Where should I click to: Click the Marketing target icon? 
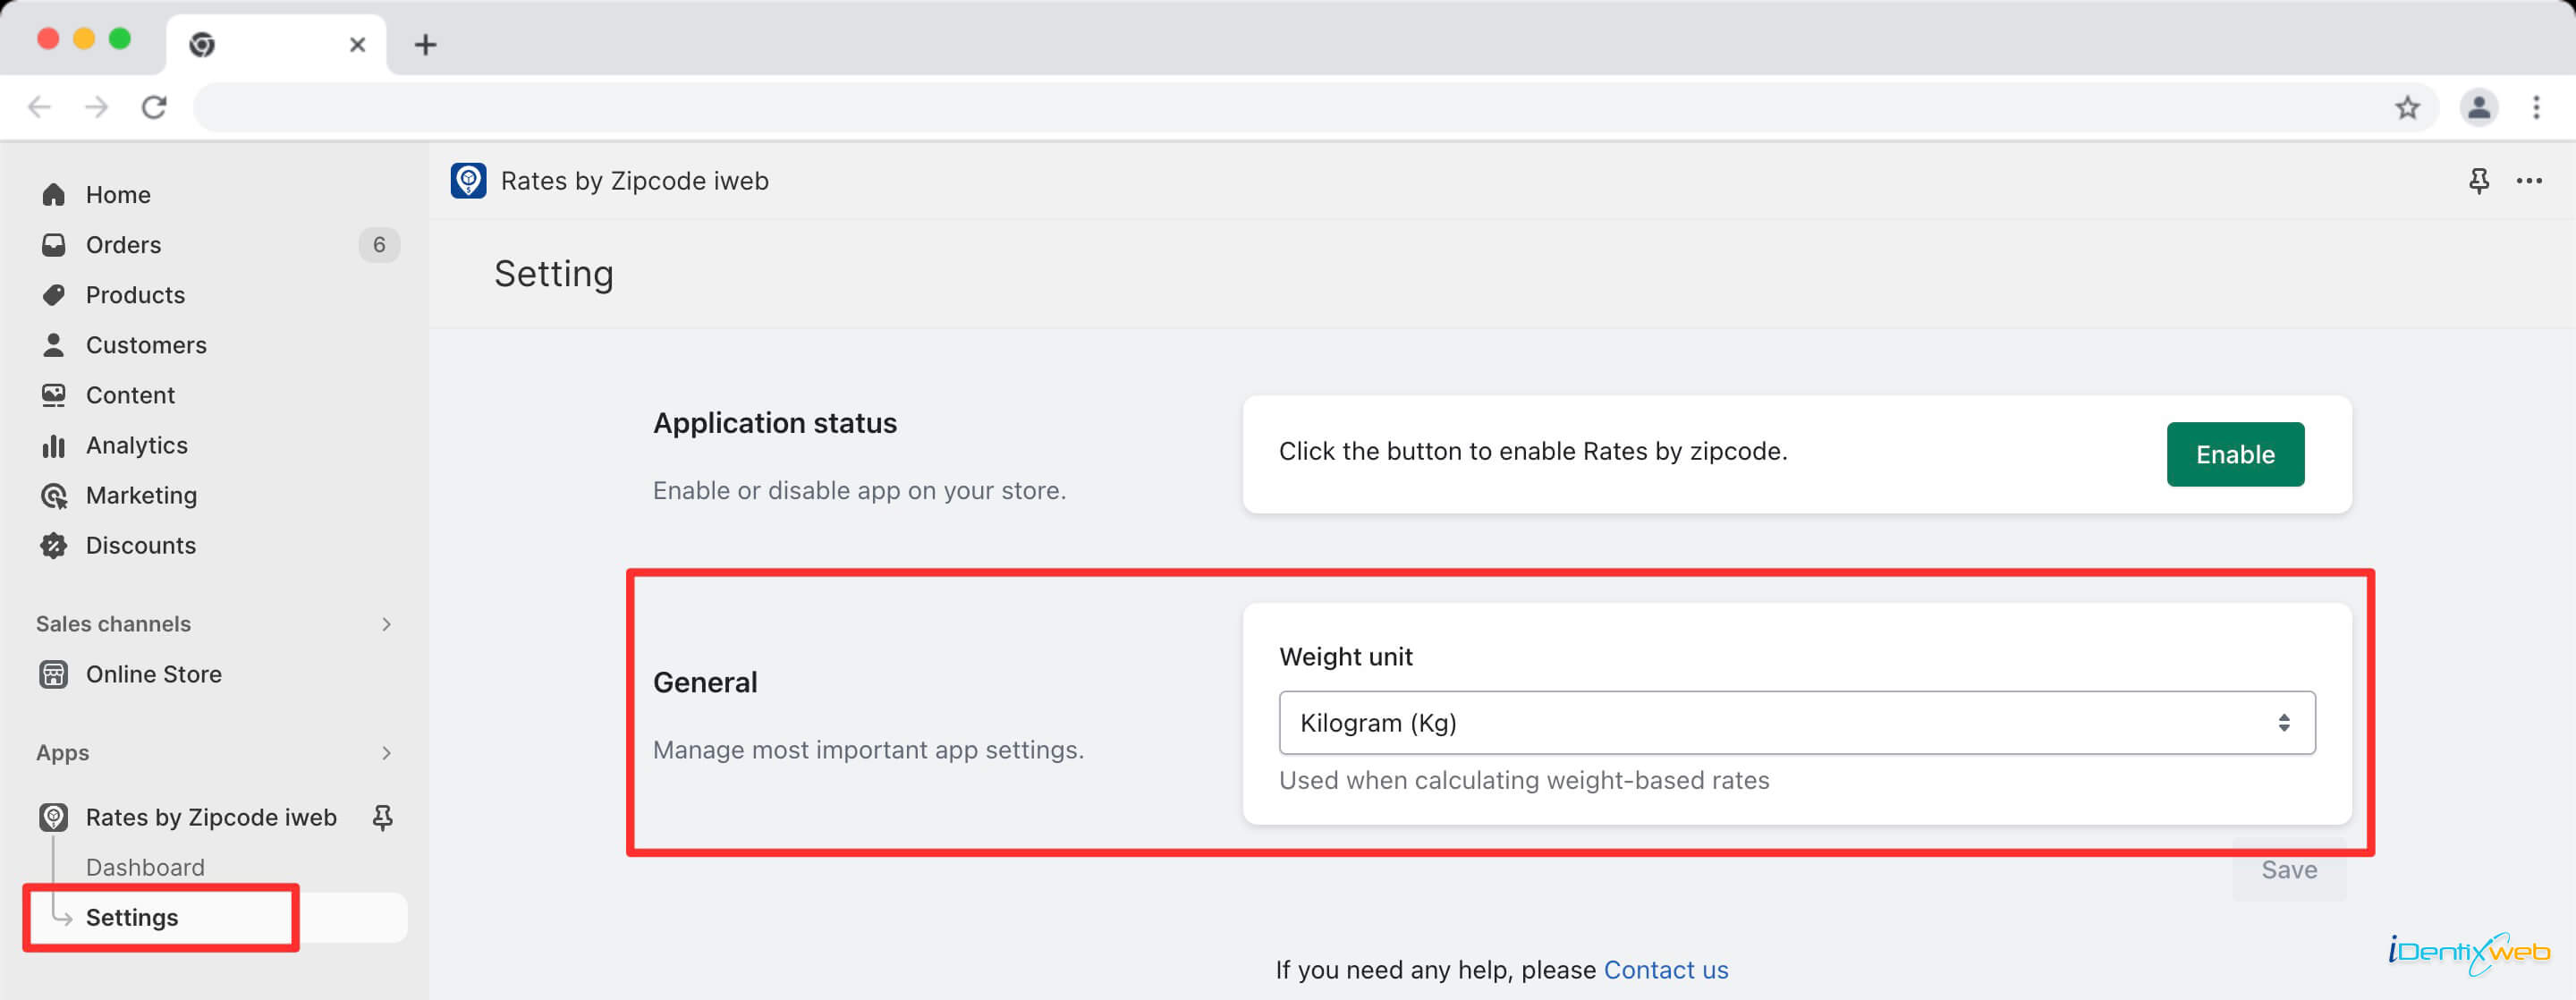(x=54, y=495)
